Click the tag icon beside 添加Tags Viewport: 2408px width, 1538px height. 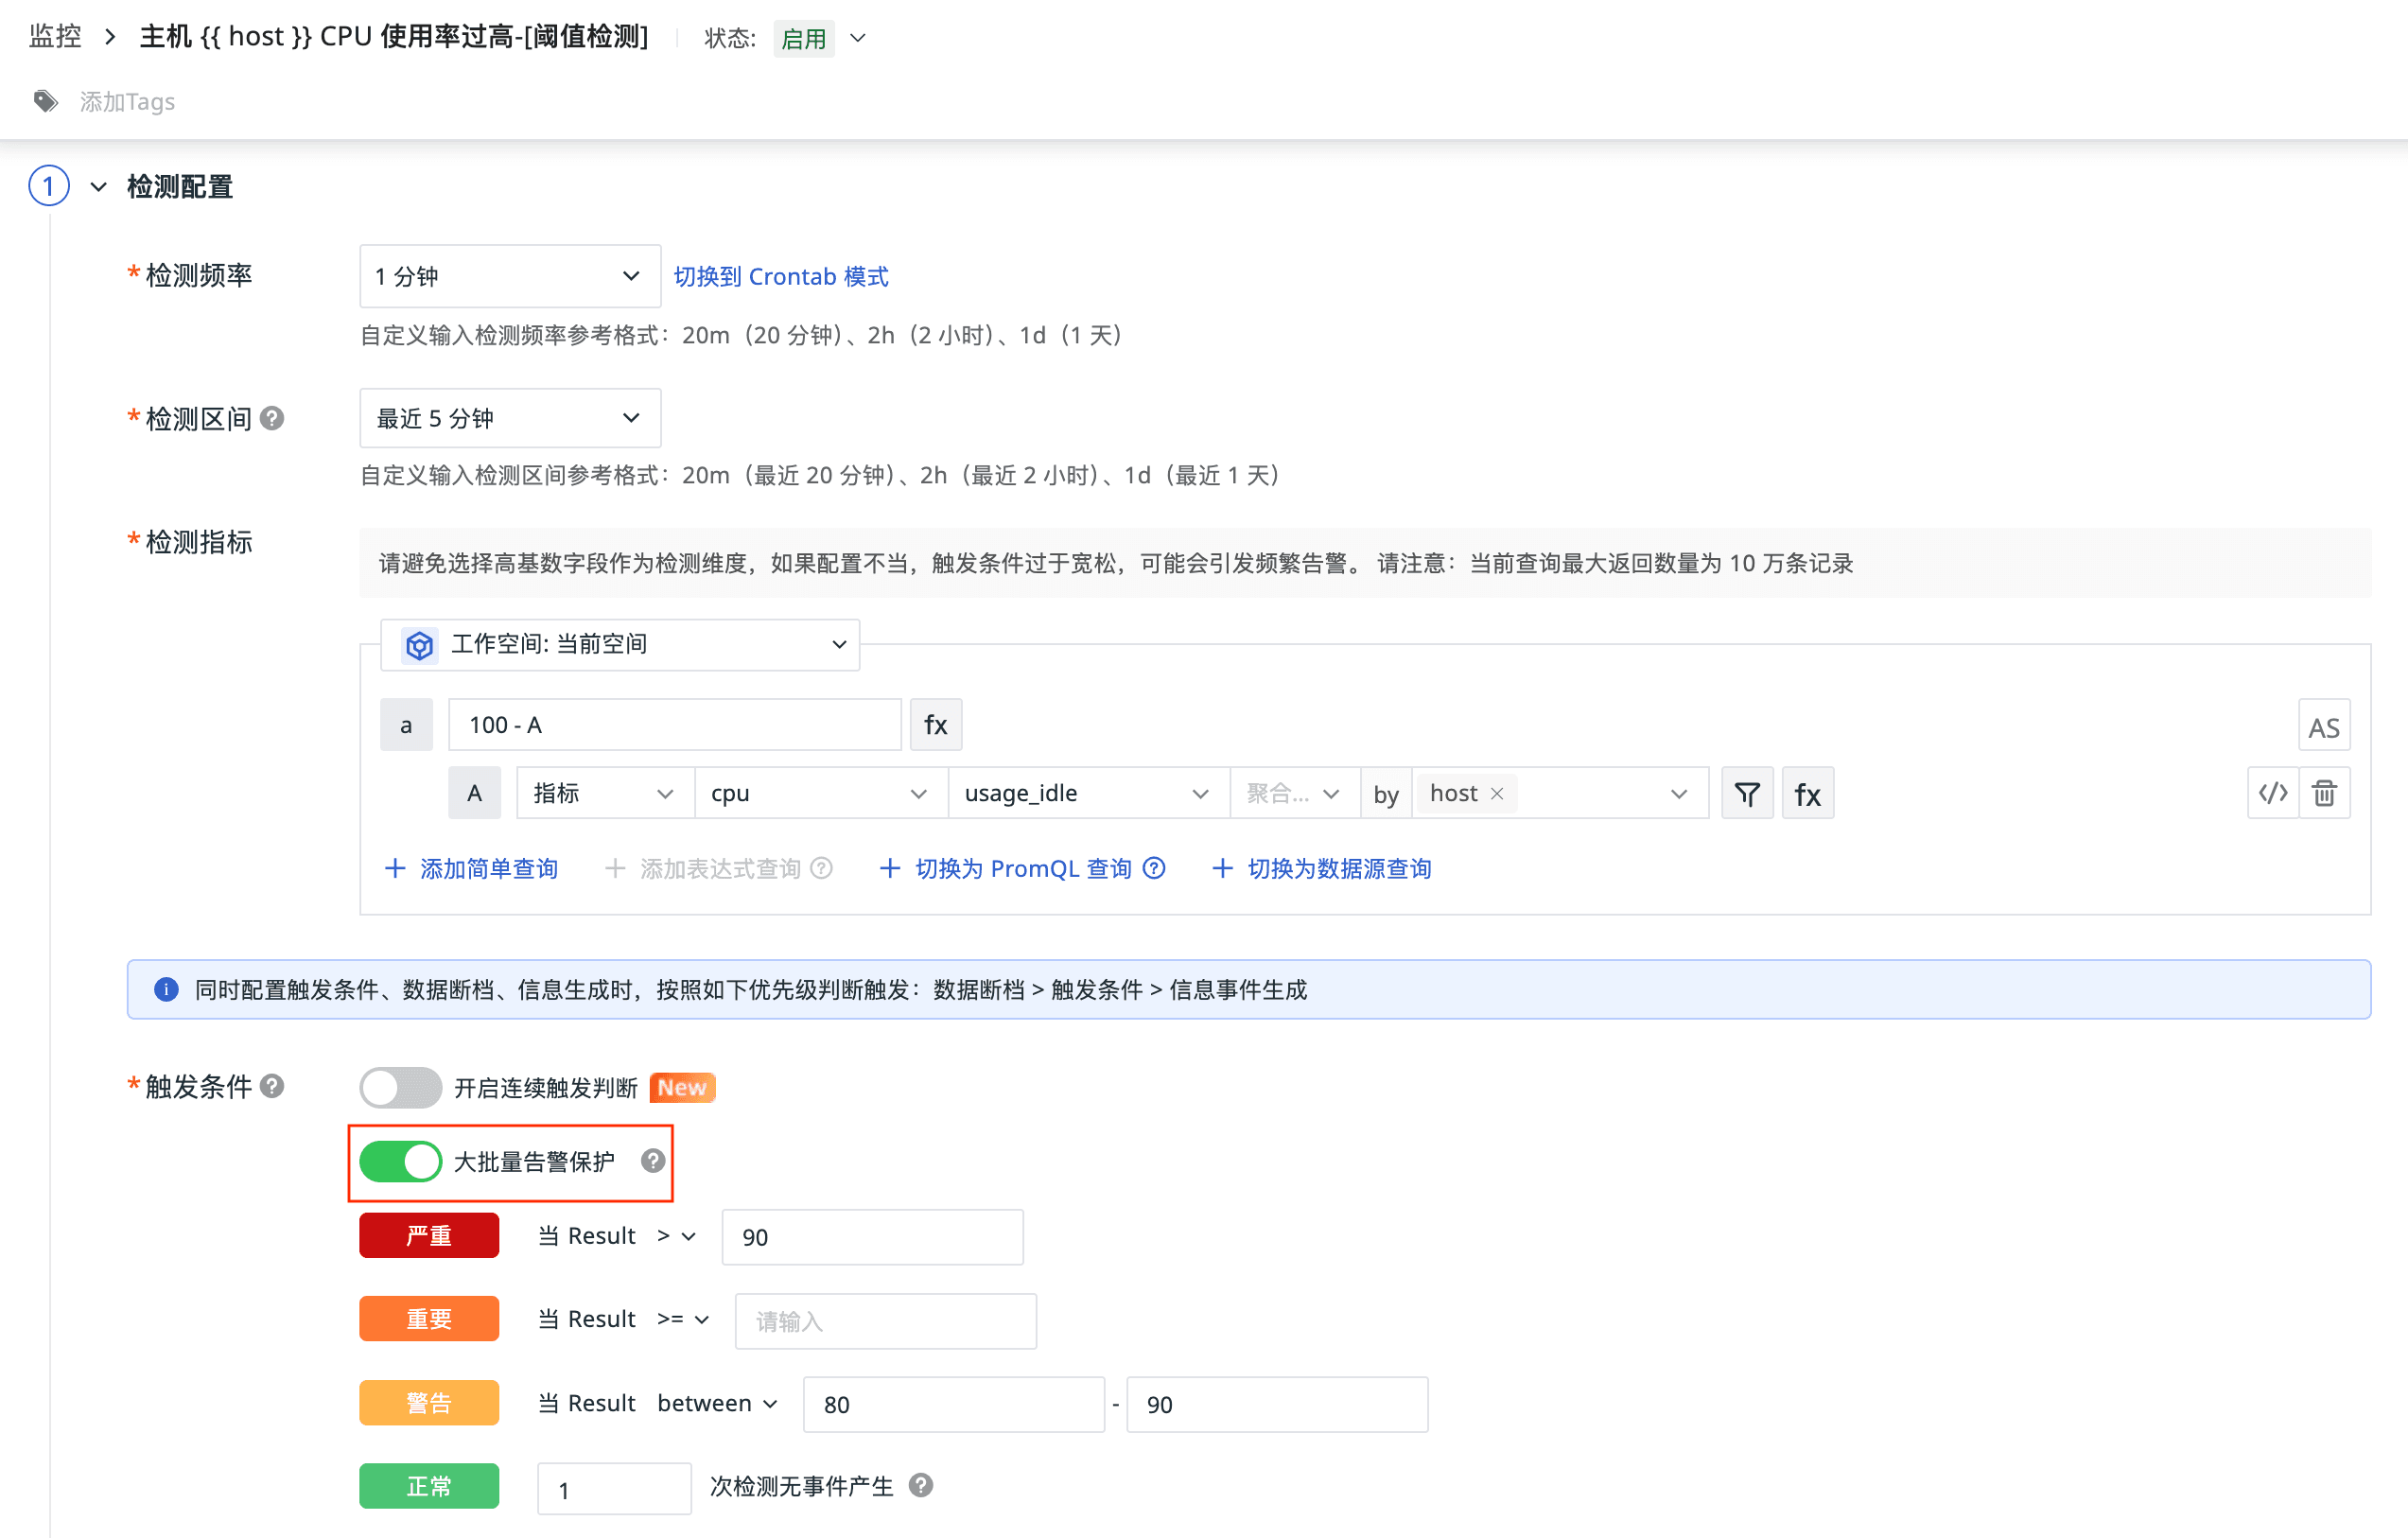[45, 101]
